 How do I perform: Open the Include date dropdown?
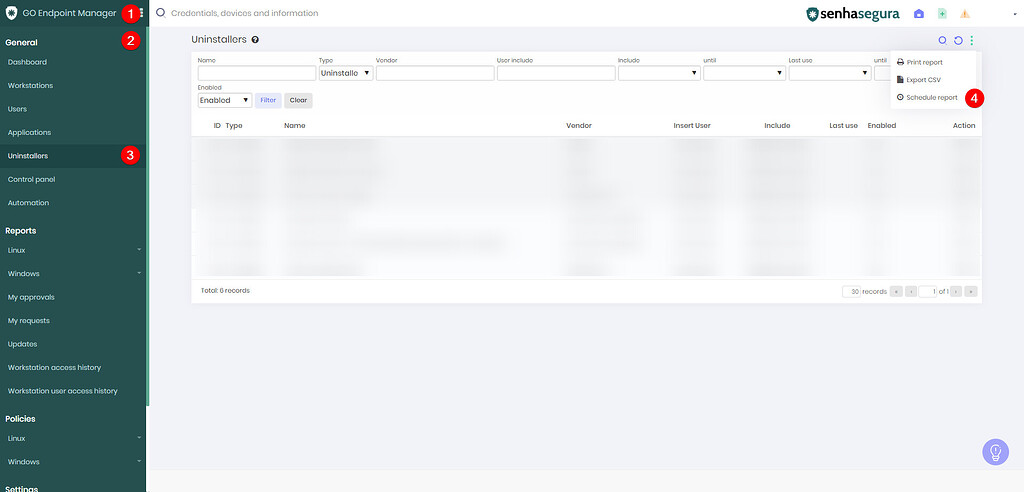point(659,73)
